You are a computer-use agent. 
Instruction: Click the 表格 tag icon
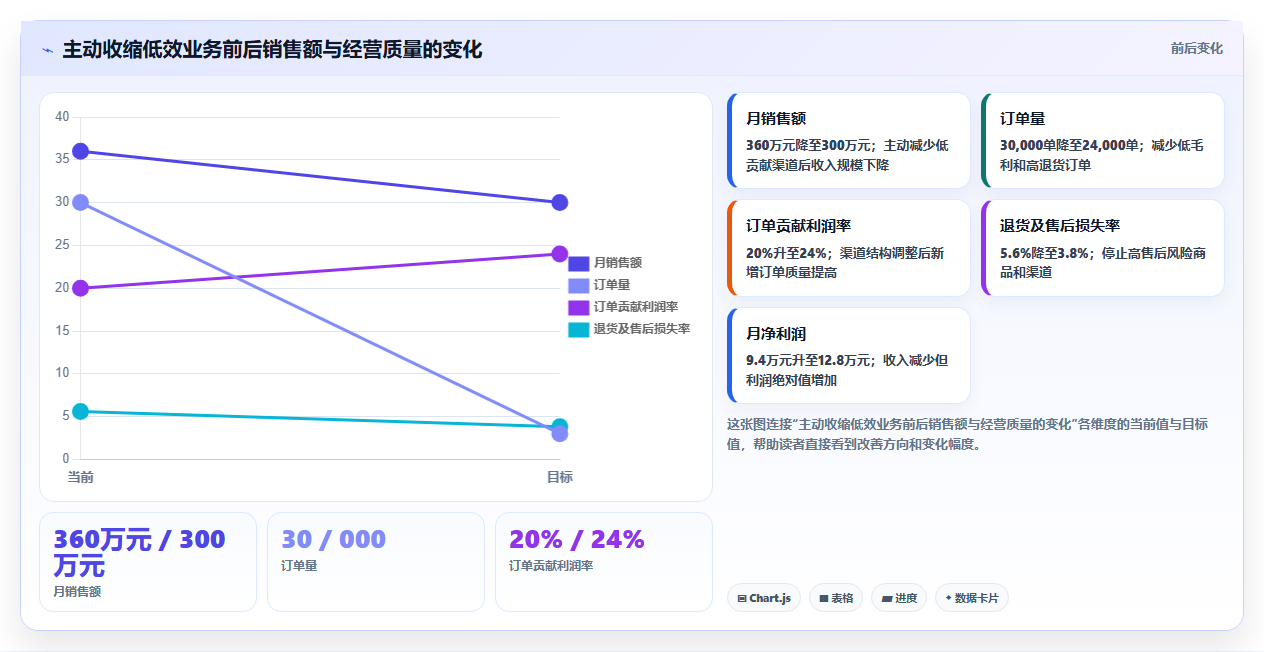tap(823, 598)
